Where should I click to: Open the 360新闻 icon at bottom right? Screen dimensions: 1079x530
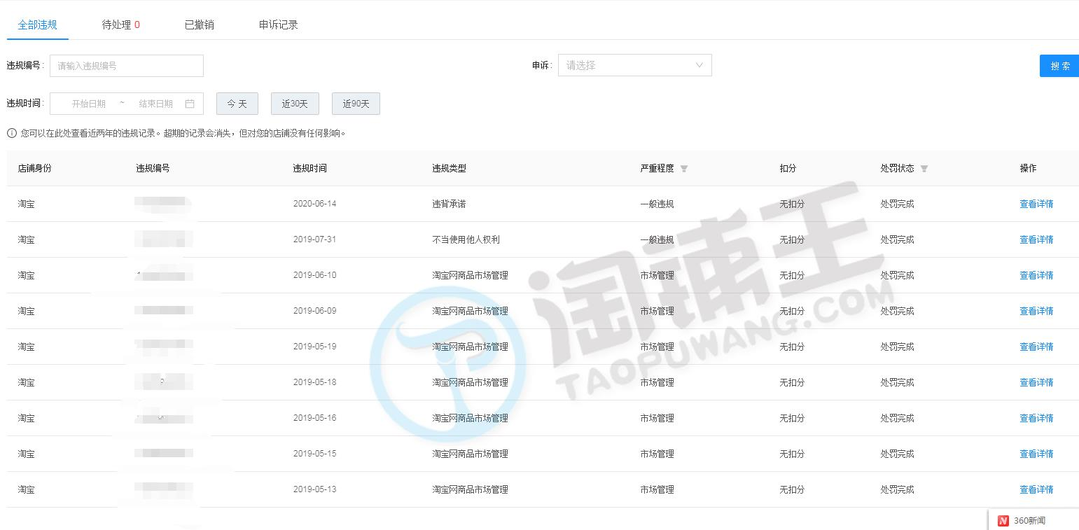[x=1004, y=521]
